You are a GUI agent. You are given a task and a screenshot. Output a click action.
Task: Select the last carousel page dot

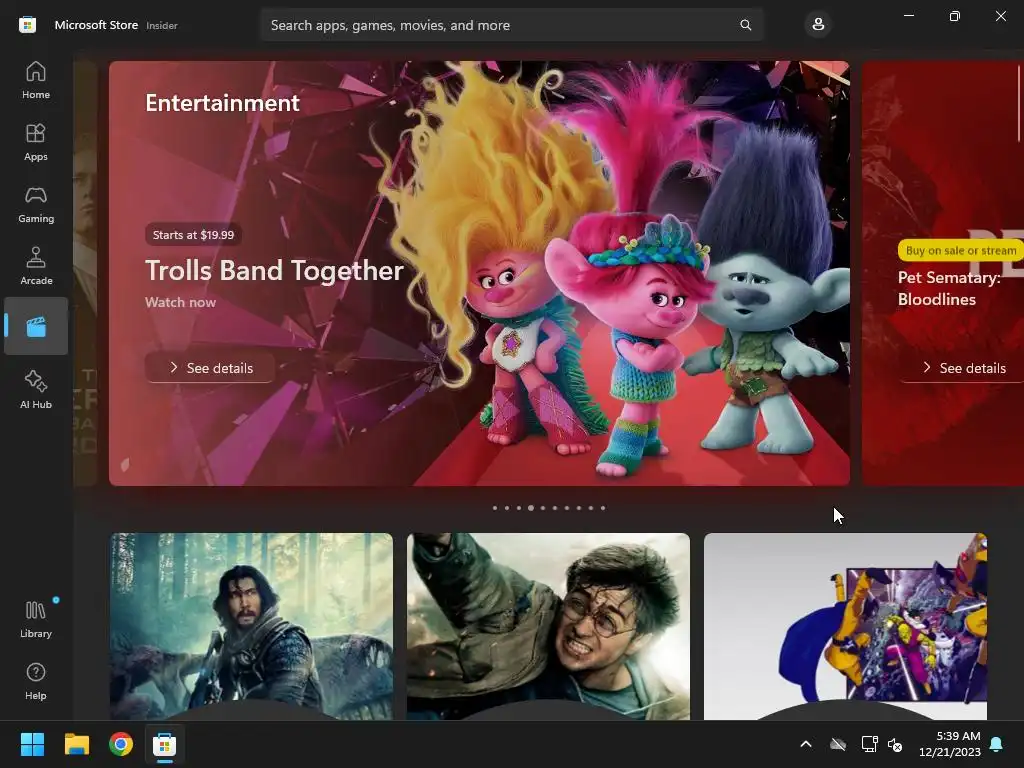click(603, 507)
